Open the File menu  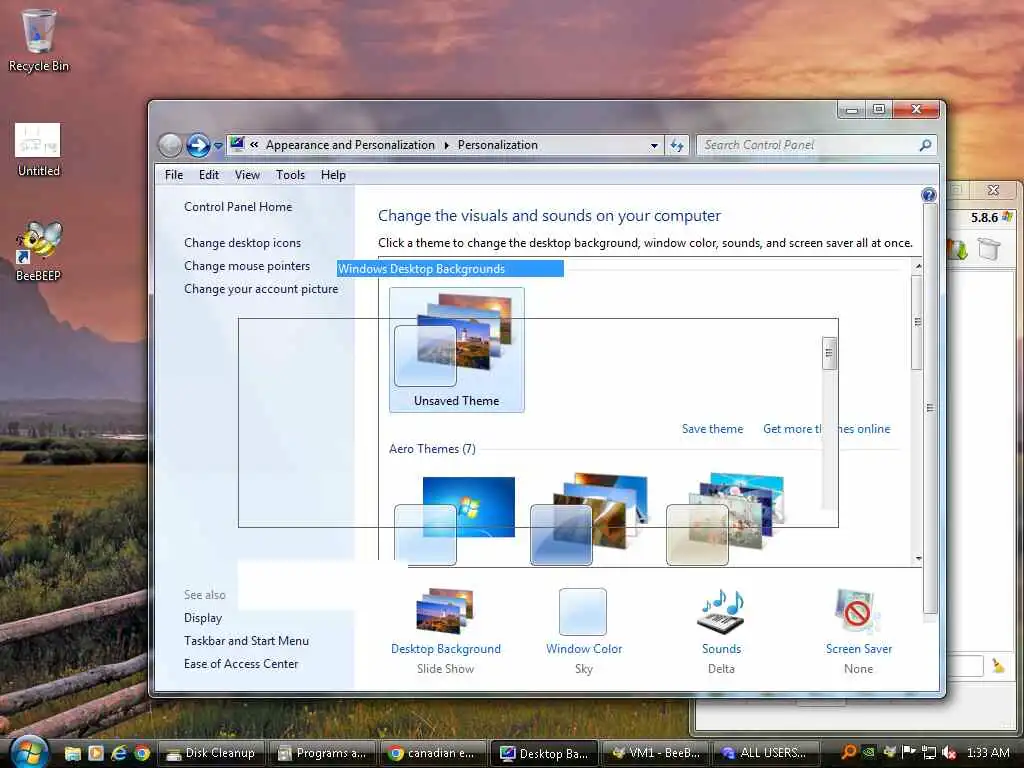click(x=174, y=175)
